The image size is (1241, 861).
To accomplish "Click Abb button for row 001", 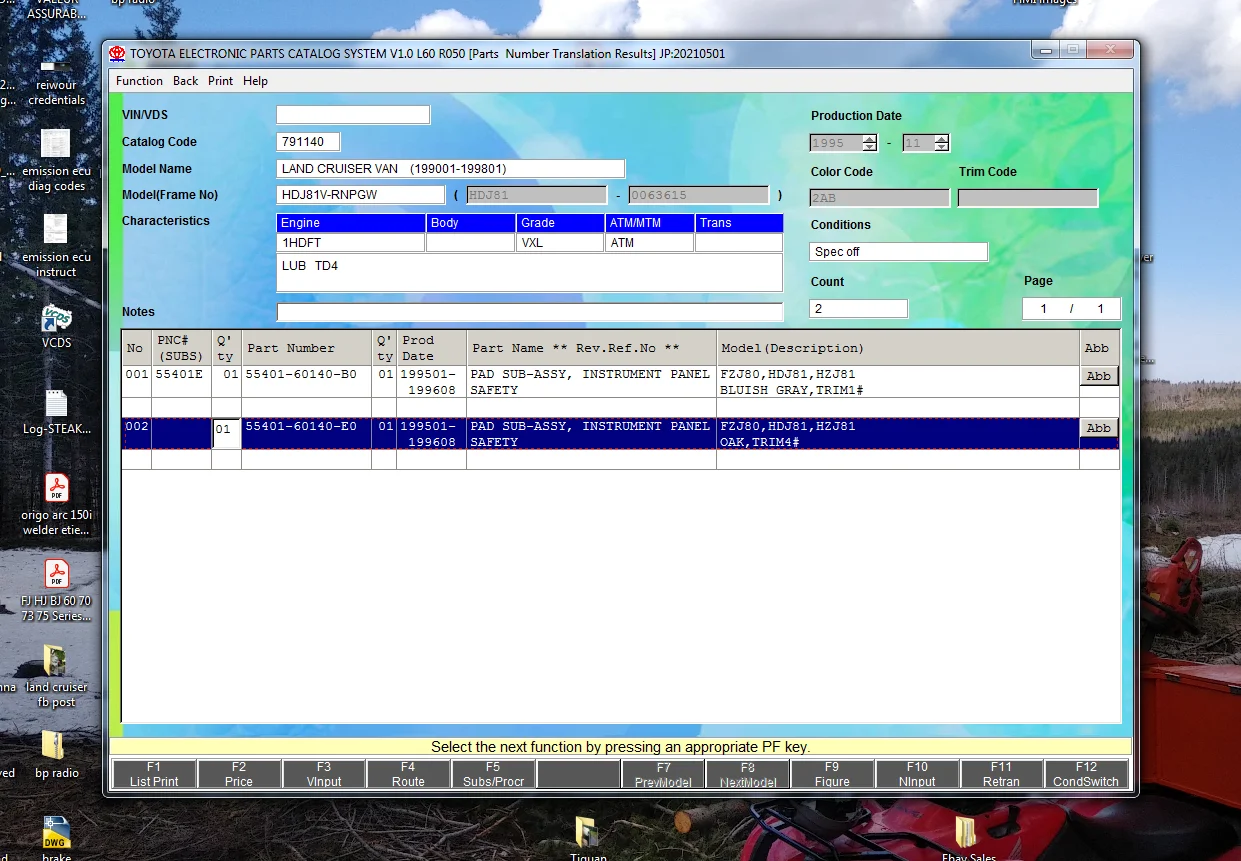I will (1099, 376).
